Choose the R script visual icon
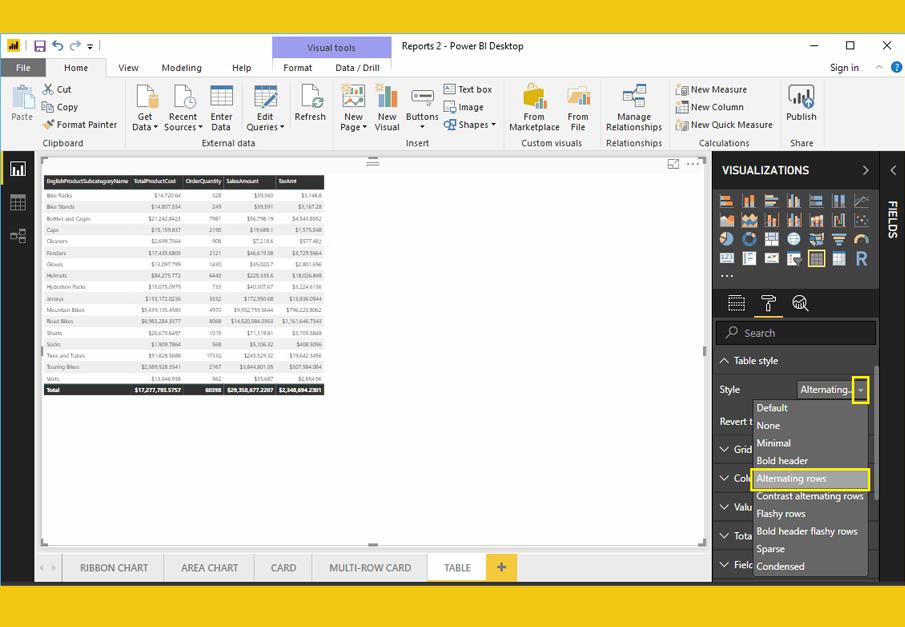The image size is (905, 627). coord(861,258)
